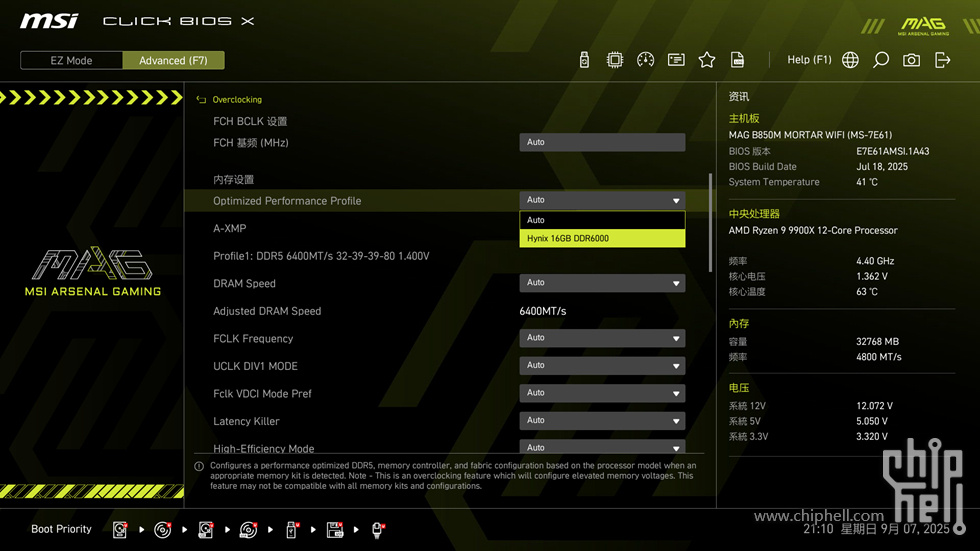The image size is (980, 551).
Task: Click MAG B850M MORTAR WIFI (MS-7E61) text
Action: [x=810, y=135]
